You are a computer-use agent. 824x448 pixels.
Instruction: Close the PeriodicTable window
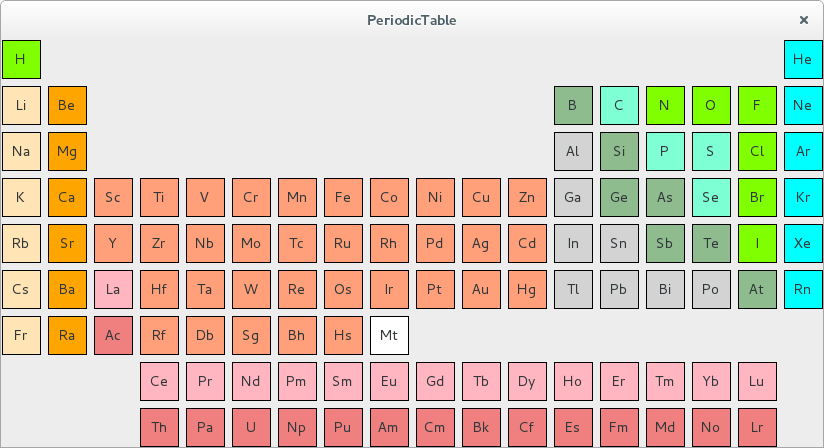pos(803,19)
